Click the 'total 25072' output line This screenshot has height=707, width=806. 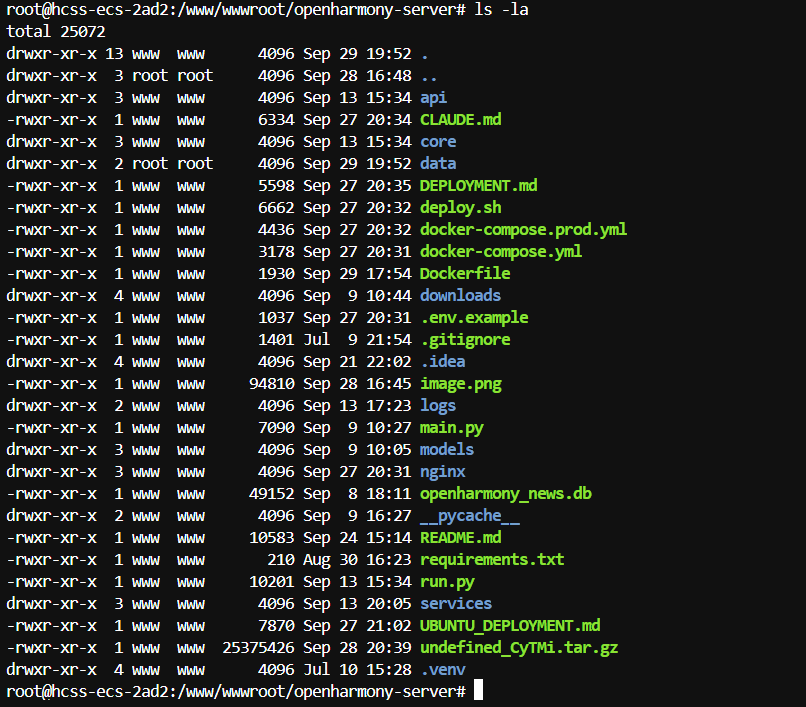coord(55,31)
